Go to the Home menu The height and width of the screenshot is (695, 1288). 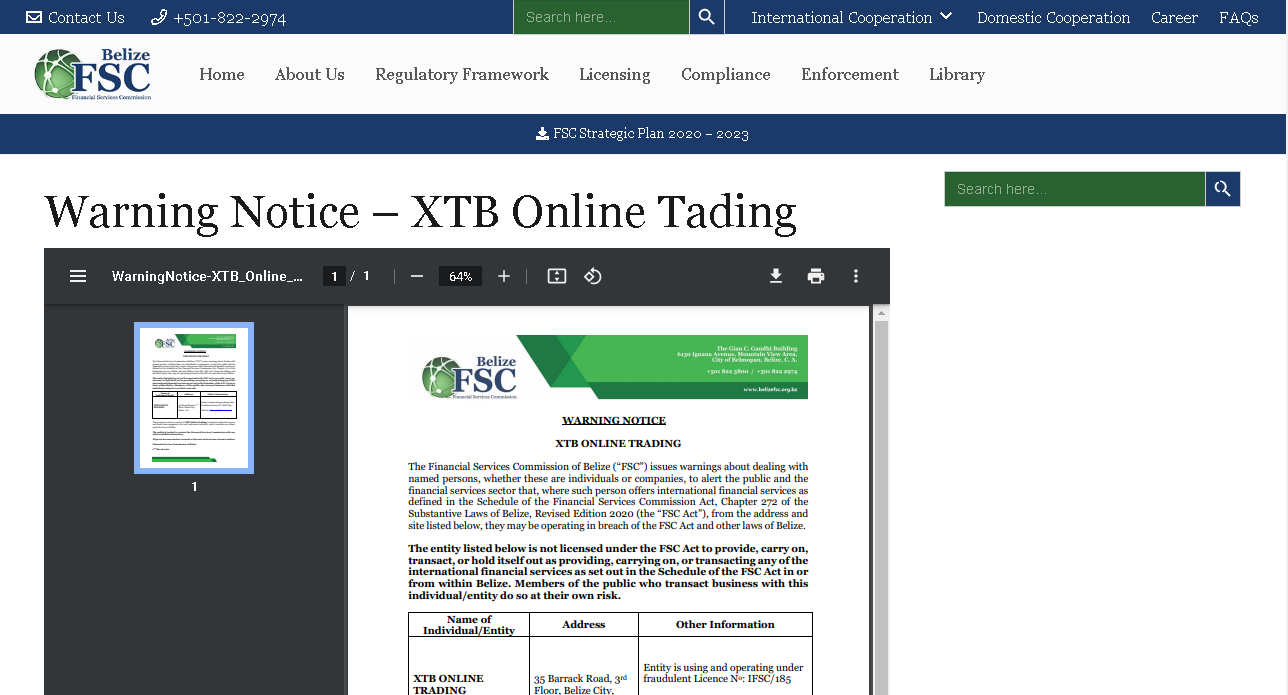(x=222, y=74)
